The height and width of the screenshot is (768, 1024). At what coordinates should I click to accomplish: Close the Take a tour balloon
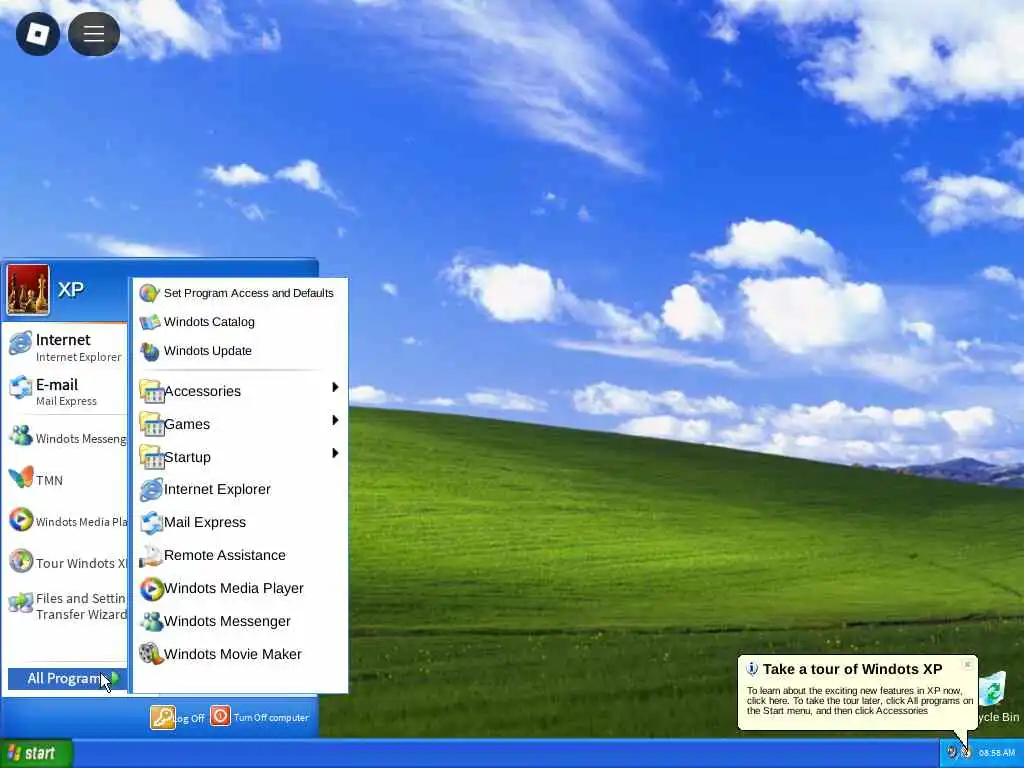[x=967, y=665]
